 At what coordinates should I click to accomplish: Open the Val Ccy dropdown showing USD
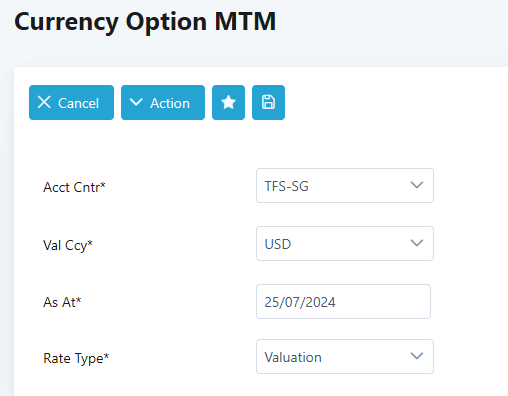coord(345,244)
